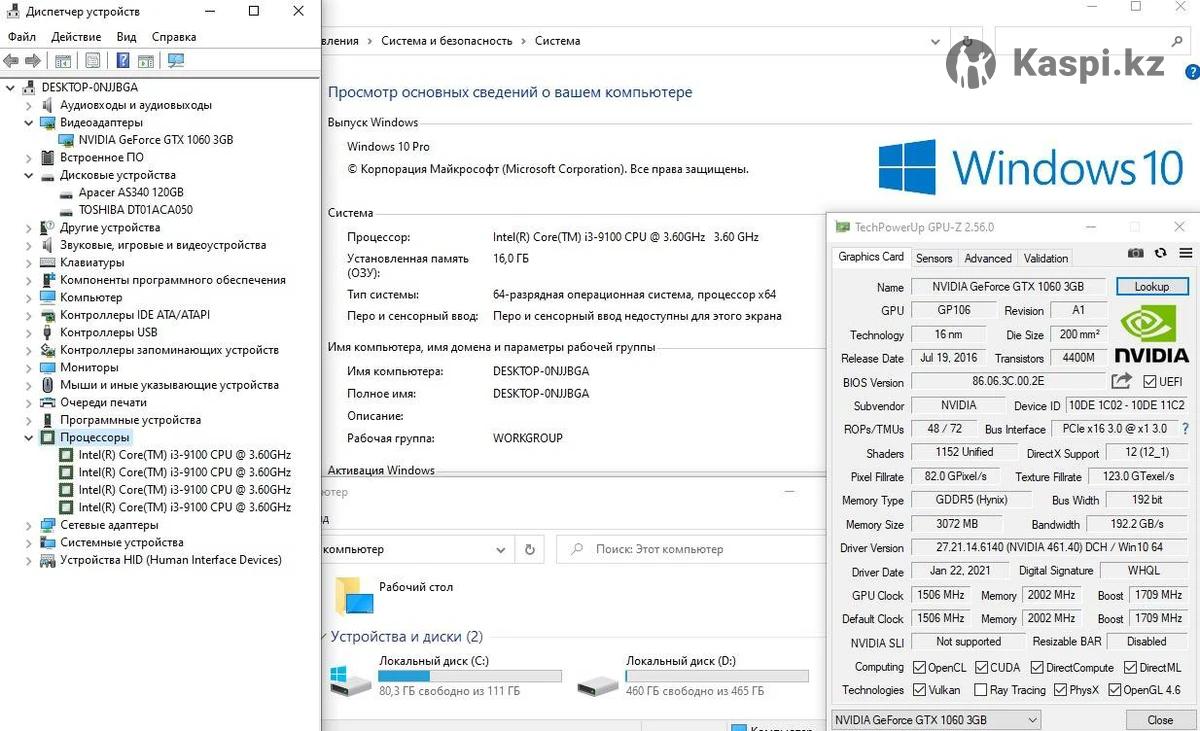Expand the Сетевые адаптеры node
The width and height of the screenshot is (1200, 731).
[x=27, y=525]
